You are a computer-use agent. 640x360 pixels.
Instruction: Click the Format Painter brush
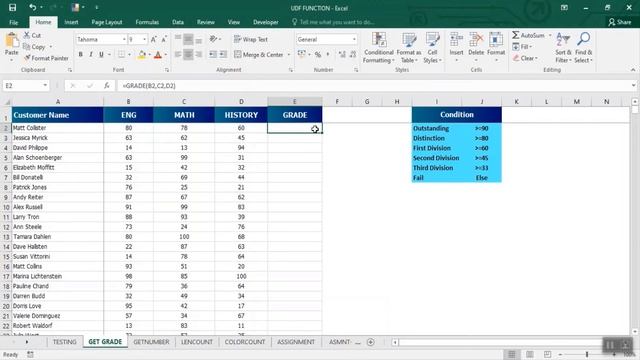(27, 58)
